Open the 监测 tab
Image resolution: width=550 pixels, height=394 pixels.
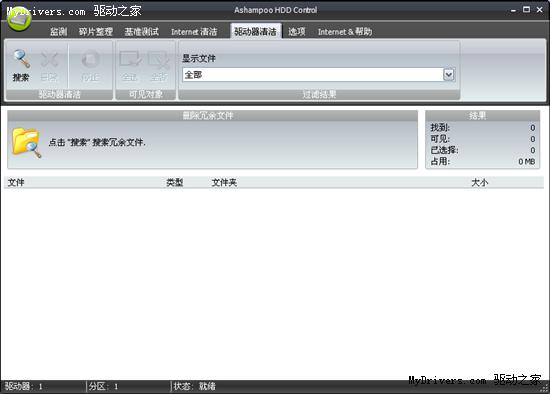(59, 32)
